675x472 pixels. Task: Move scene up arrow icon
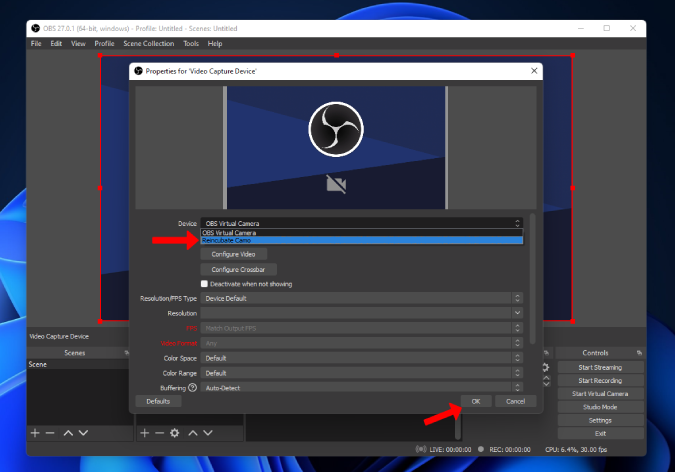pos(68,433)
